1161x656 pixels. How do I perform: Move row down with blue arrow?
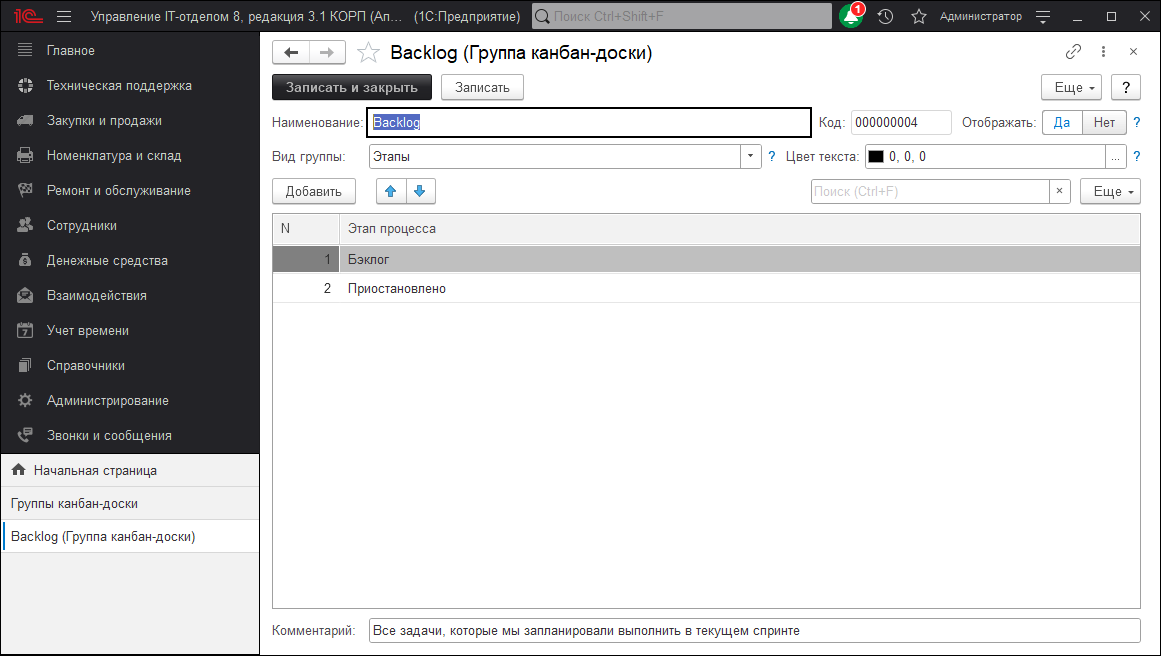click(420, 191)
